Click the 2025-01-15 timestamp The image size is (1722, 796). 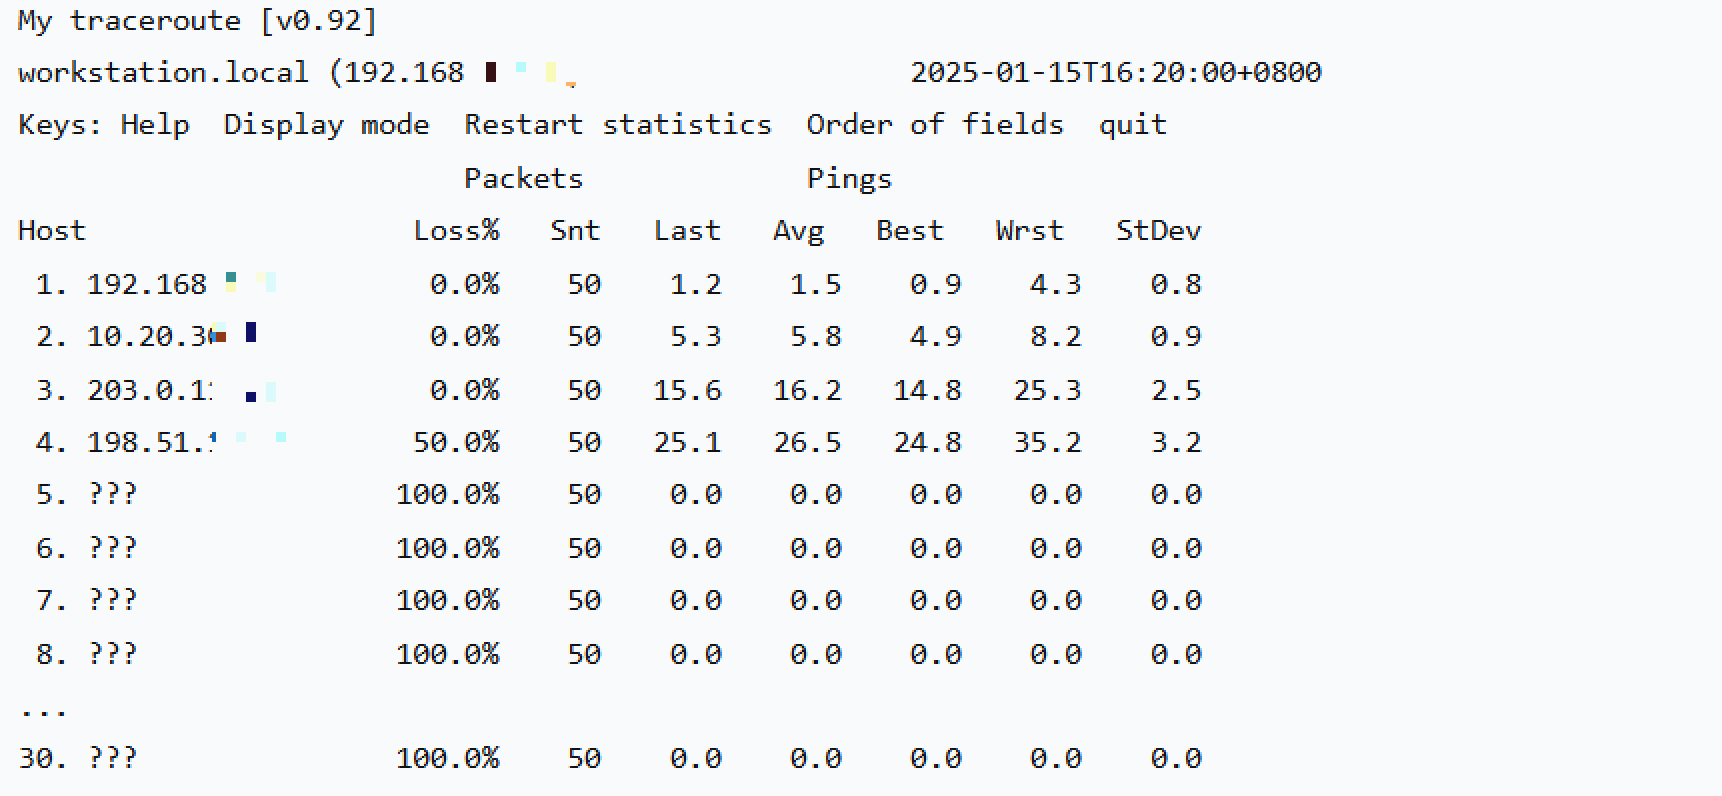(1116, 73)
